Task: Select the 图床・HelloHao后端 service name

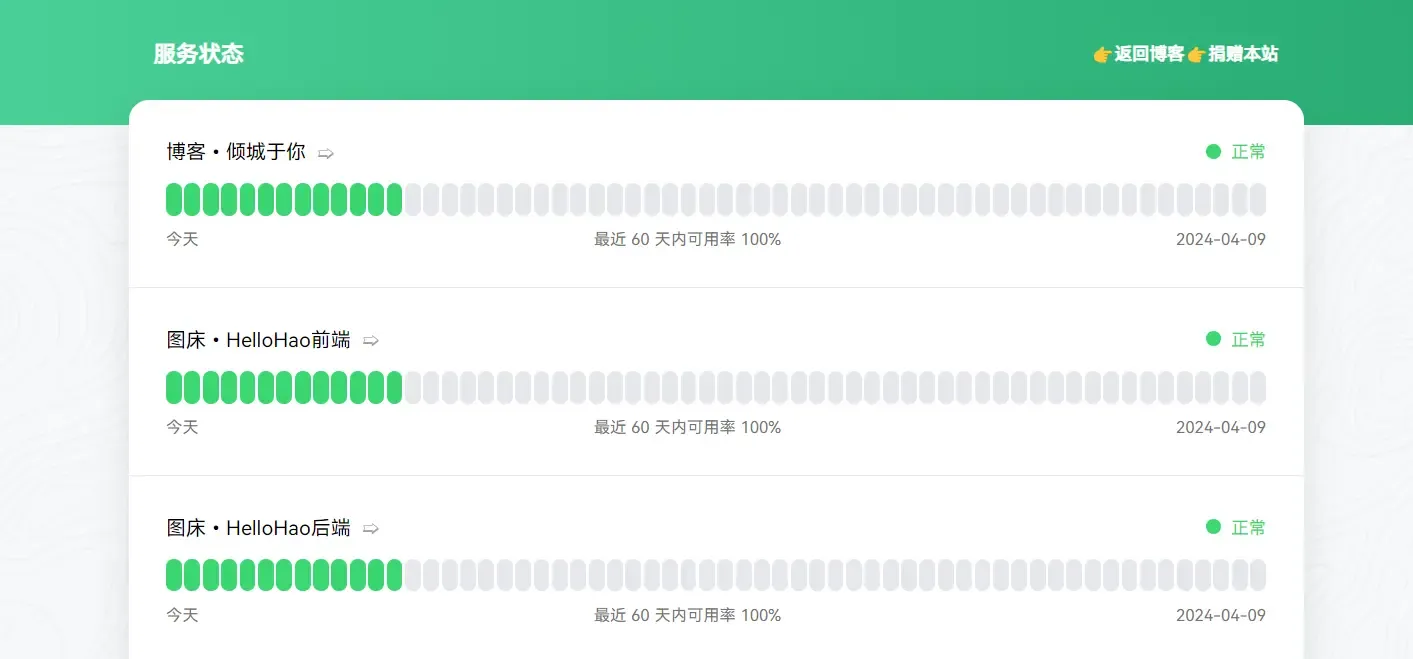Action: point(258,528)
